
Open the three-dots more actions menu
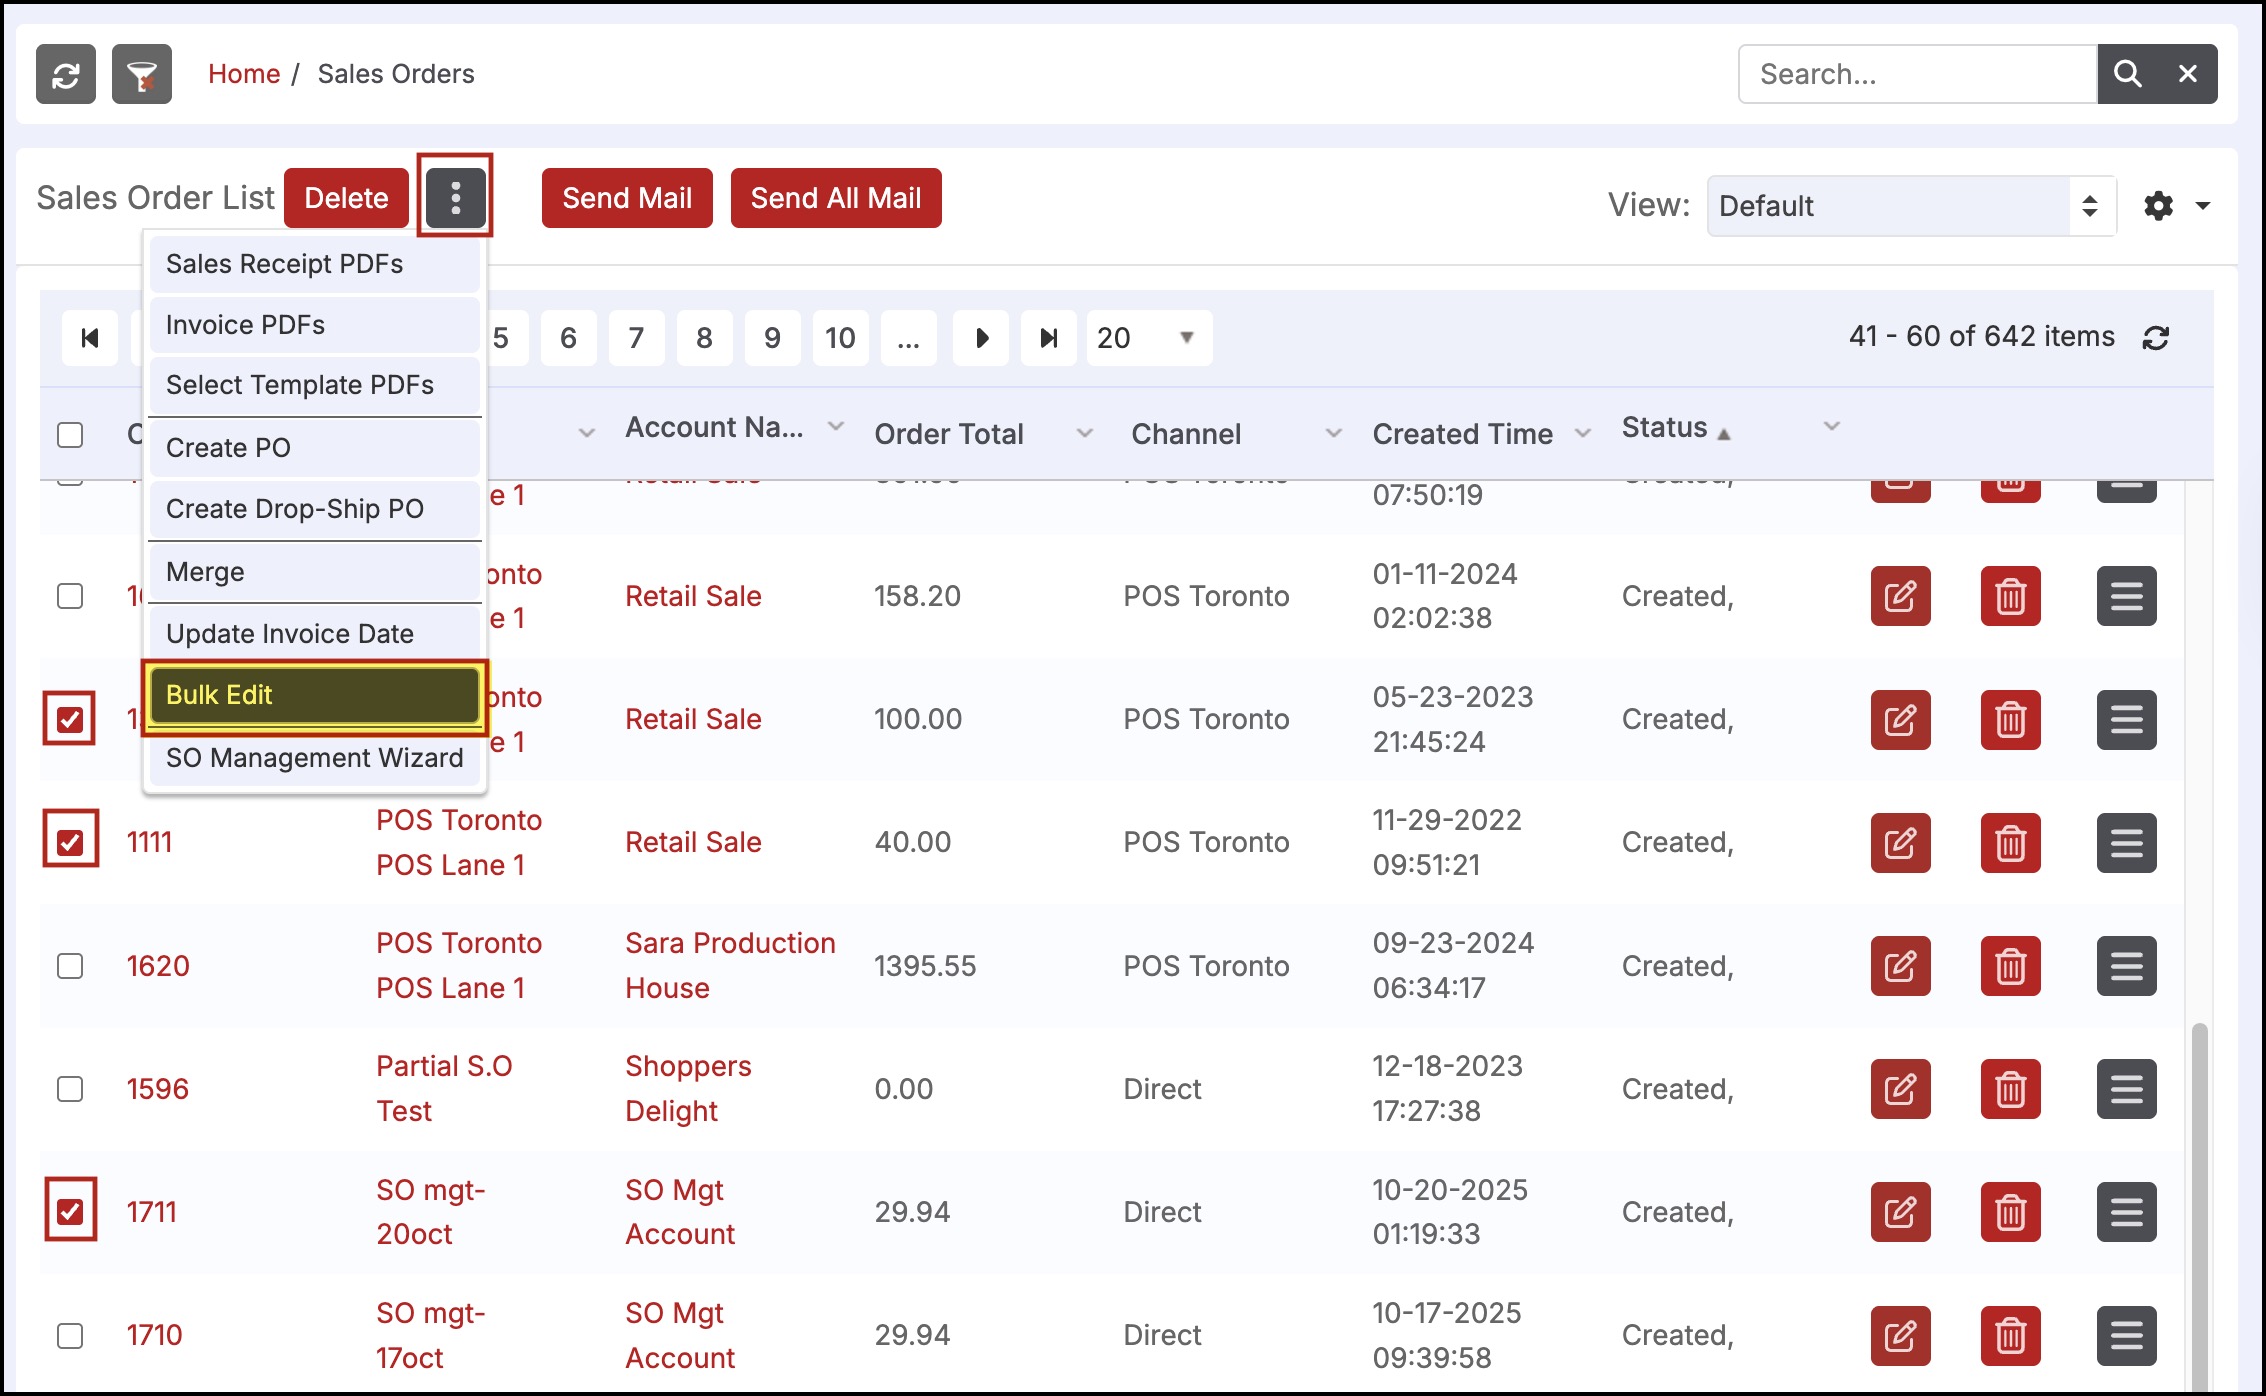coord(455,197)
